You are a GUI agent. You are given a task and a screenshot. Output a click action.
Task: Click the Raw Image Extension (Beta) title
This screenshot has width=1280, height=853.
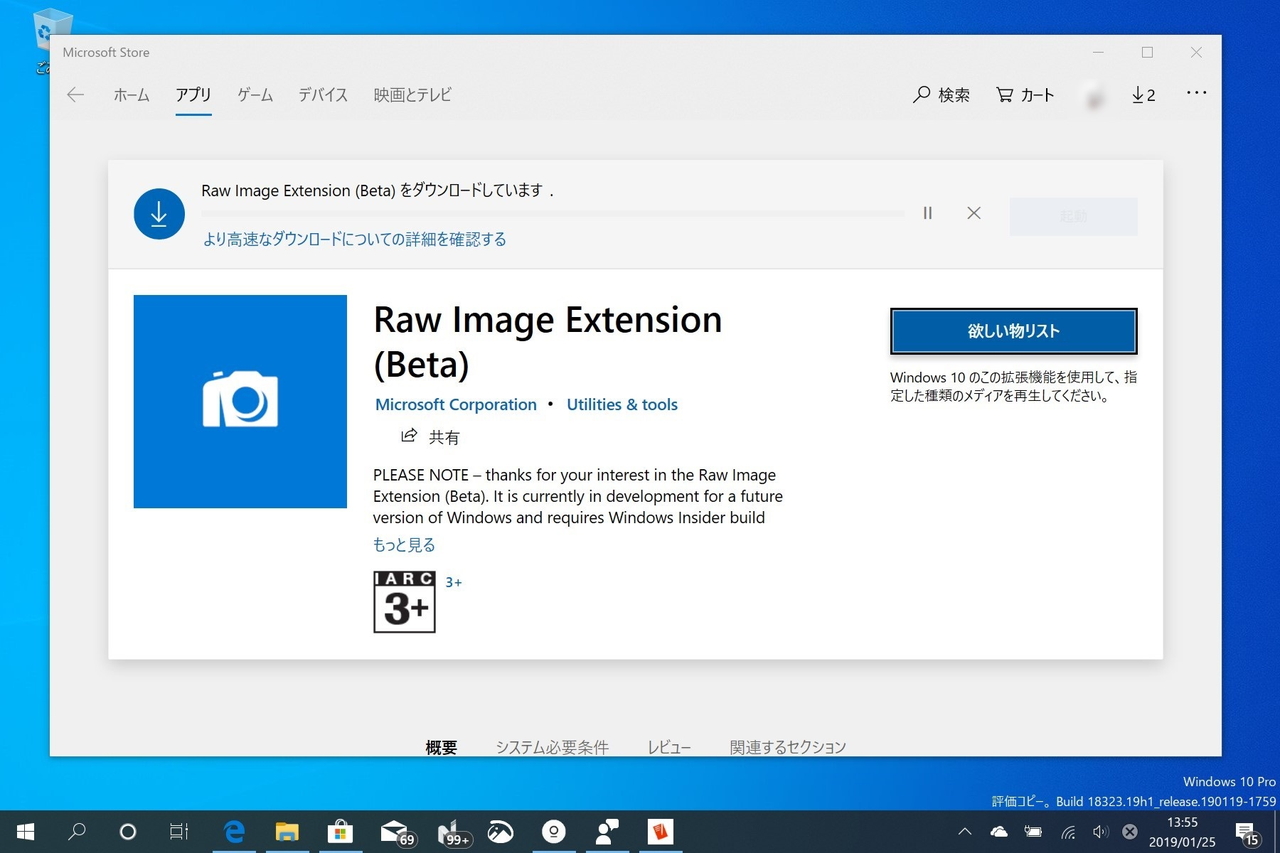pos(547,341)
